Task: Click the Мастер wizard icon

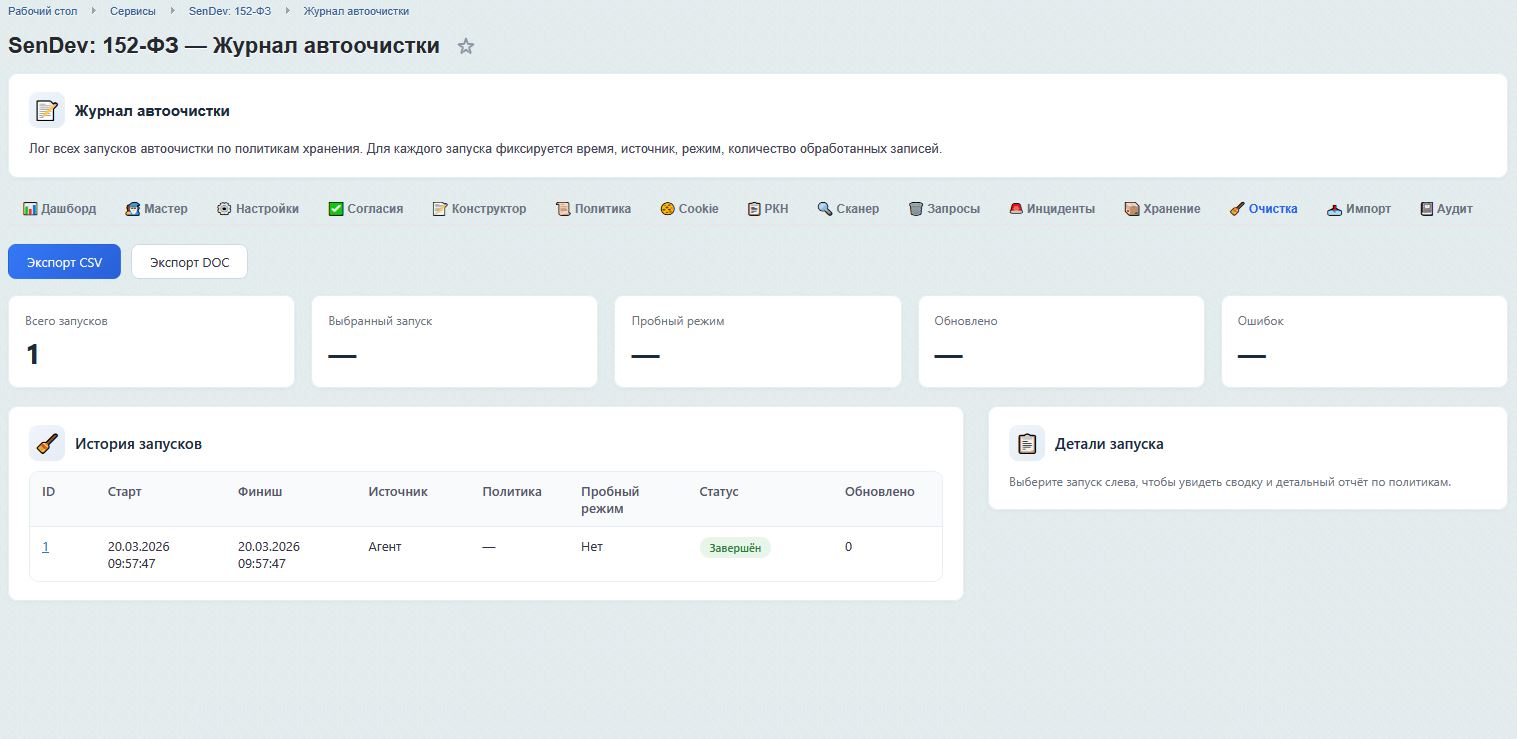Action: point(132,209)
